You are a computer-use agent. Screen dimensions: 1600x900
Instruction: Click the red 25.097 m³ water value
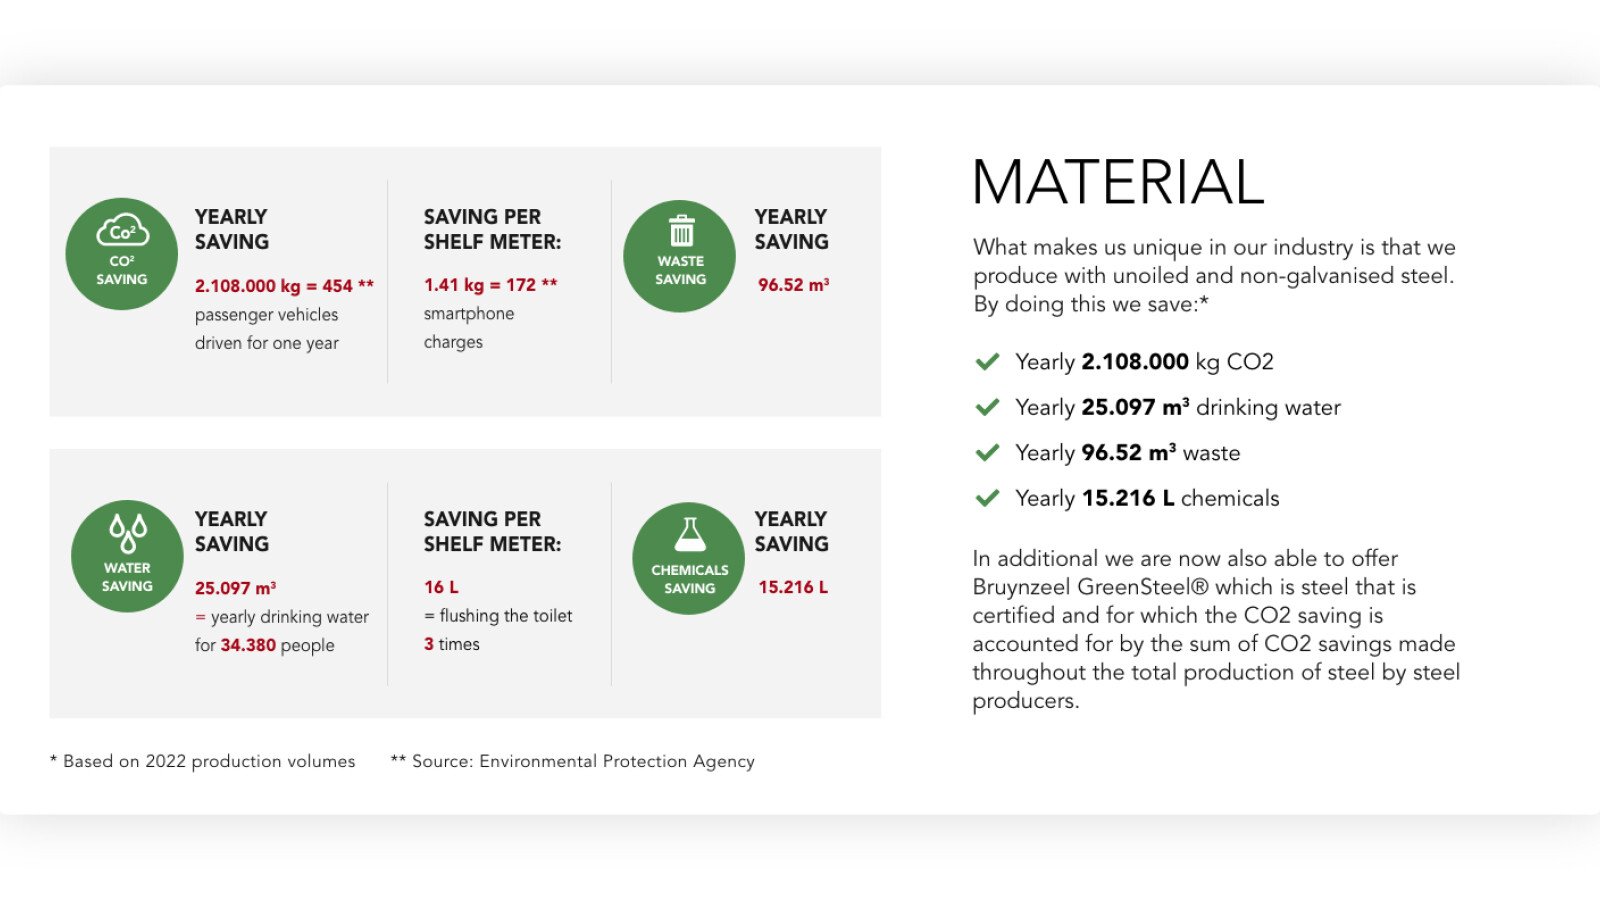click(x=235, y=588)
